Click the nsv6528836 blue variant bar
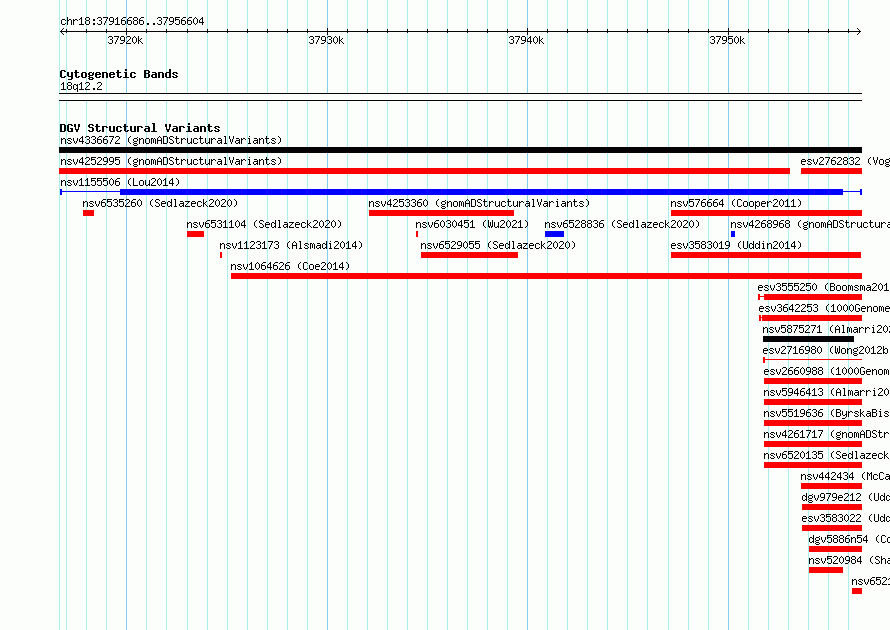 555,234
